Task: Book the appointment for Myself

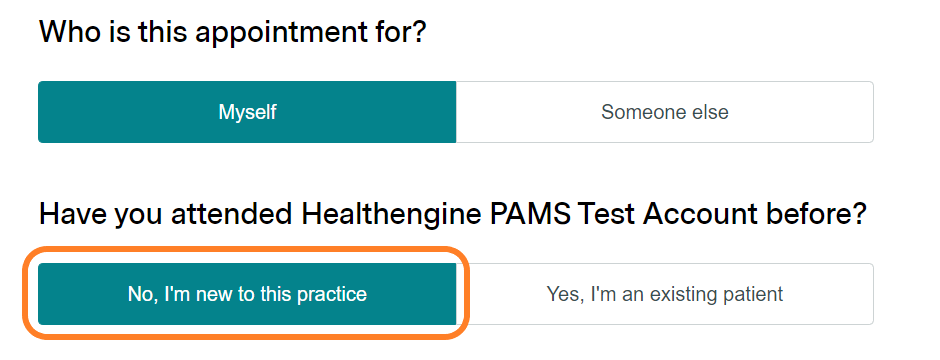Action: 247,112
